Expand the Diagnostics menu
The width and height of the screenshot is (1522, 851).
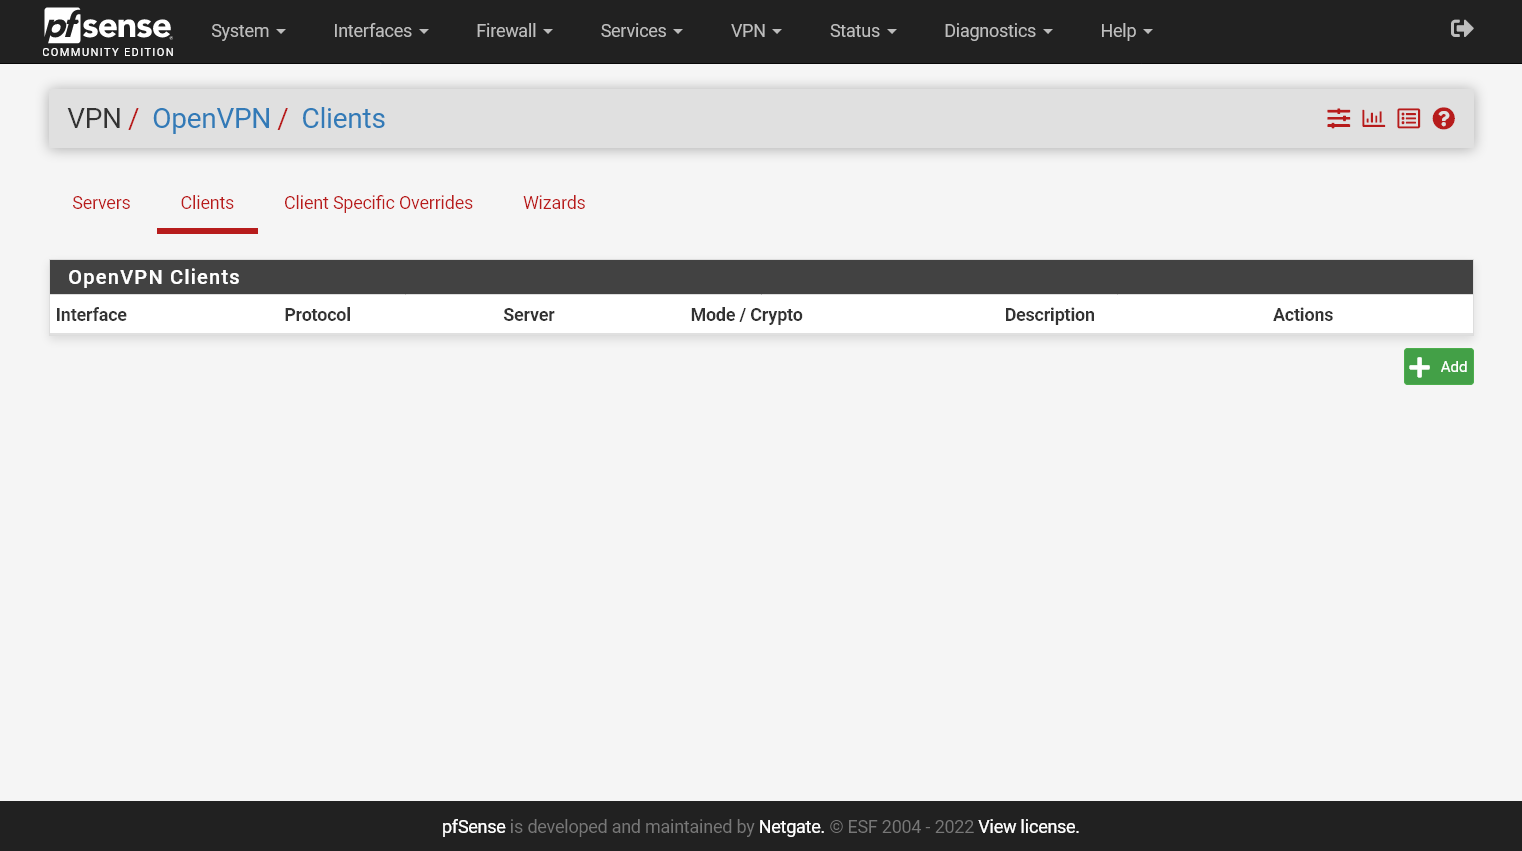click(x=996, y=31)
